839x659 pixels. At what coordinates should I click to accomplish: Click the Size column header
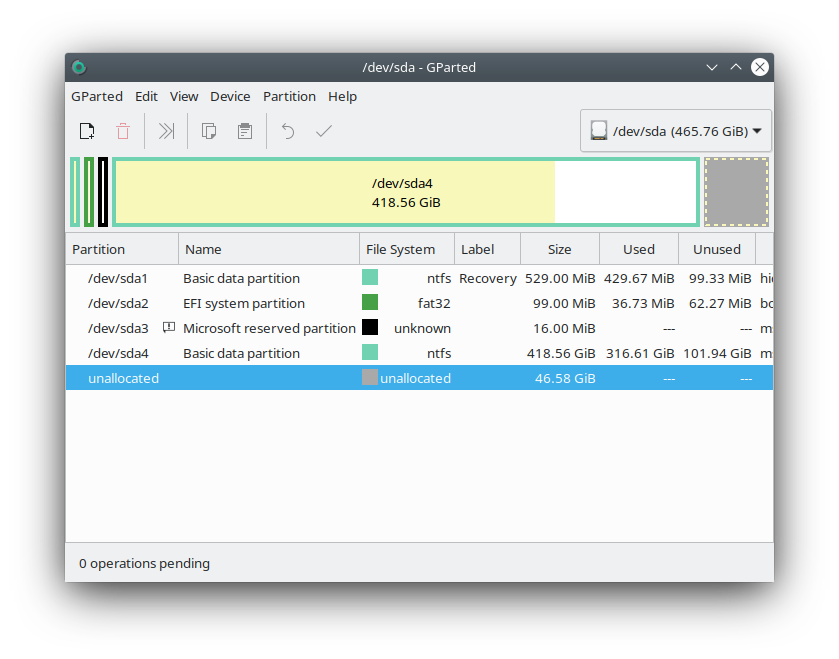(x=560, y=249)
